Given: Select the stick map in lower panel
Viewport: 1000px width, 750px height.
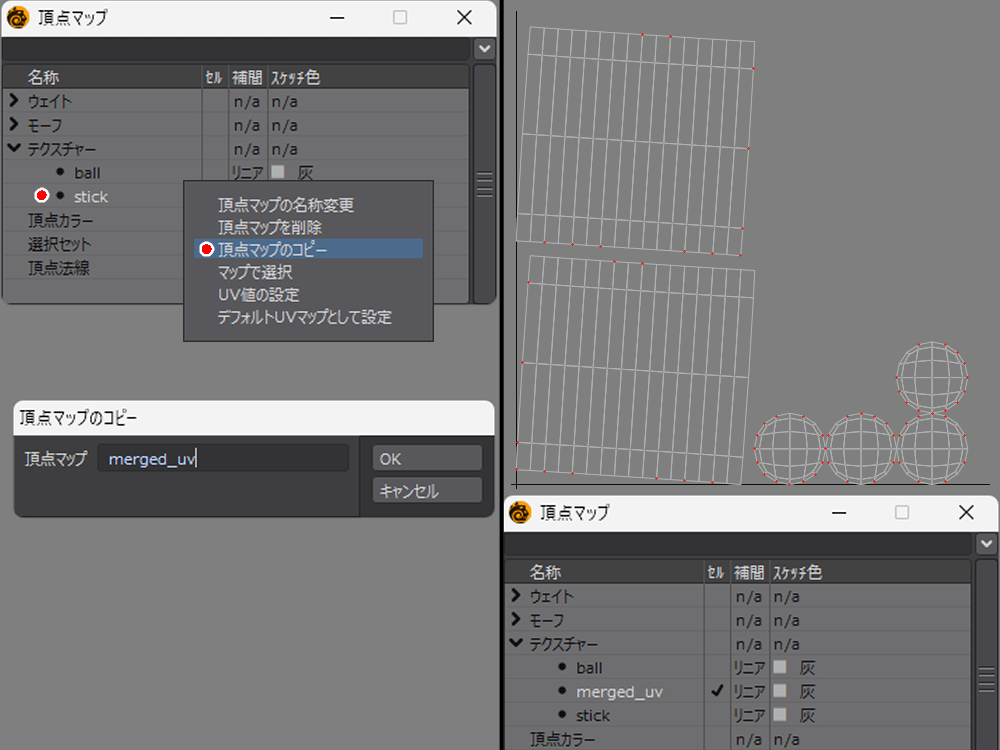Looking at the screenshot, I should (593, 715).
